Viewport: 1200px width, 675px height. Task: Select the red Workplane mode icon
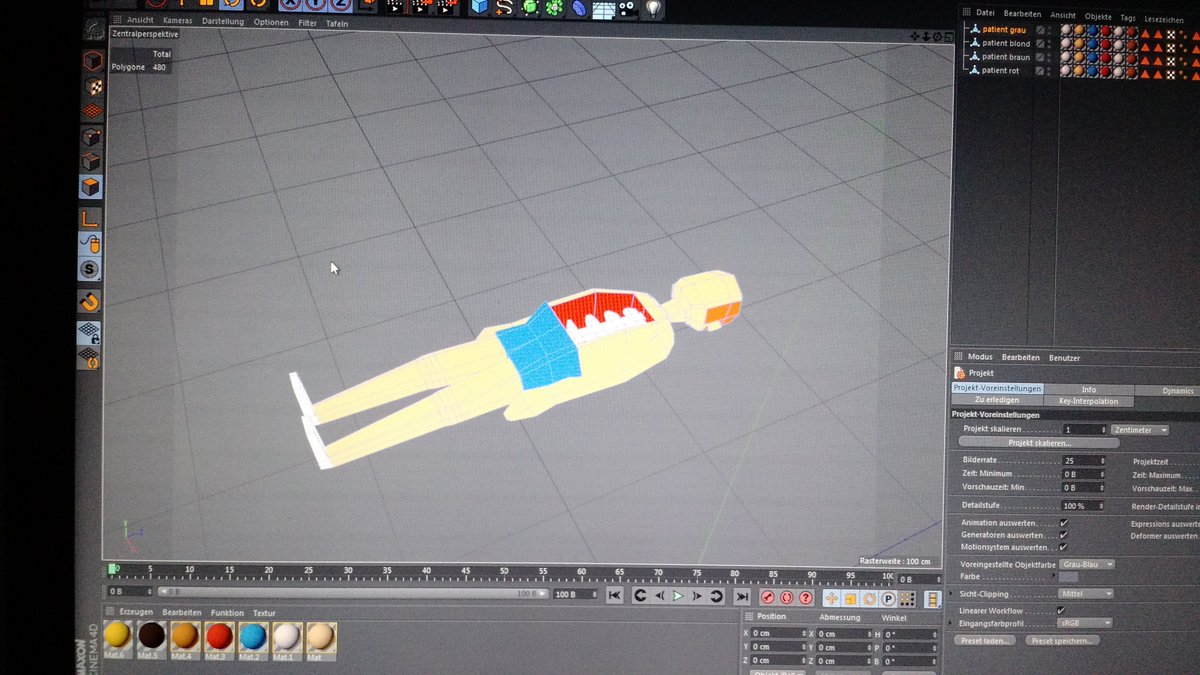point(92,110)
